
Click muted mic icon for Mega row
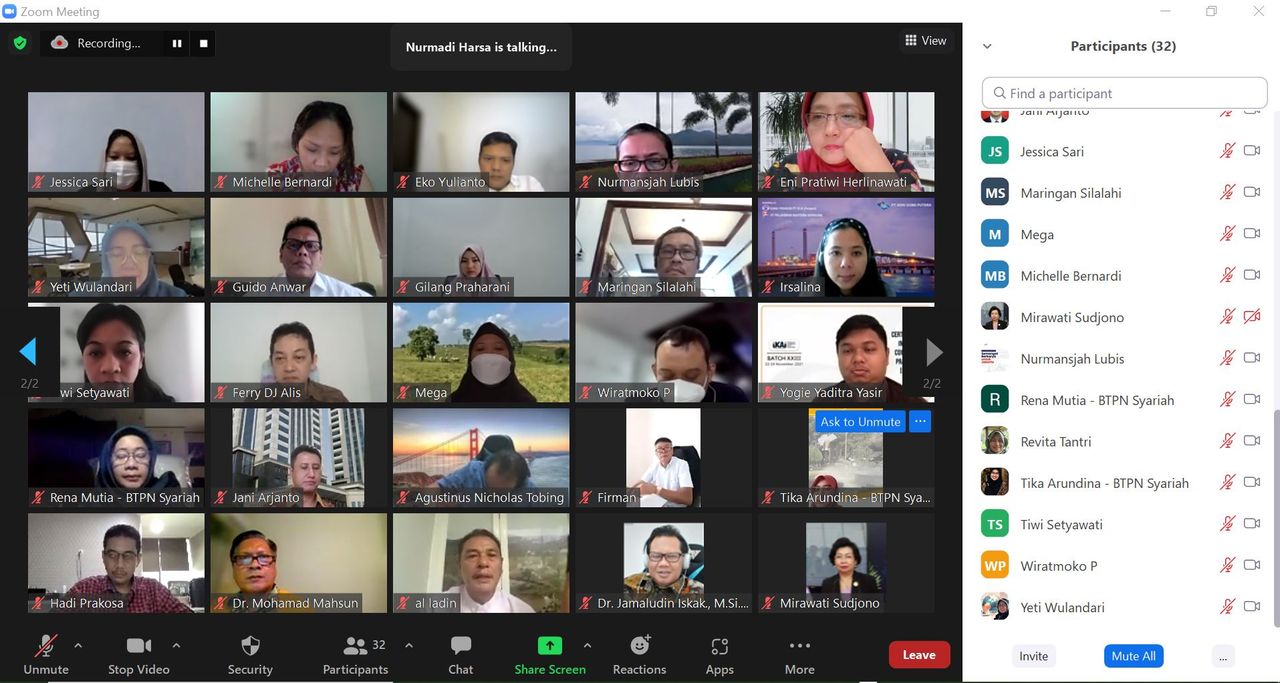(1227, 234)
